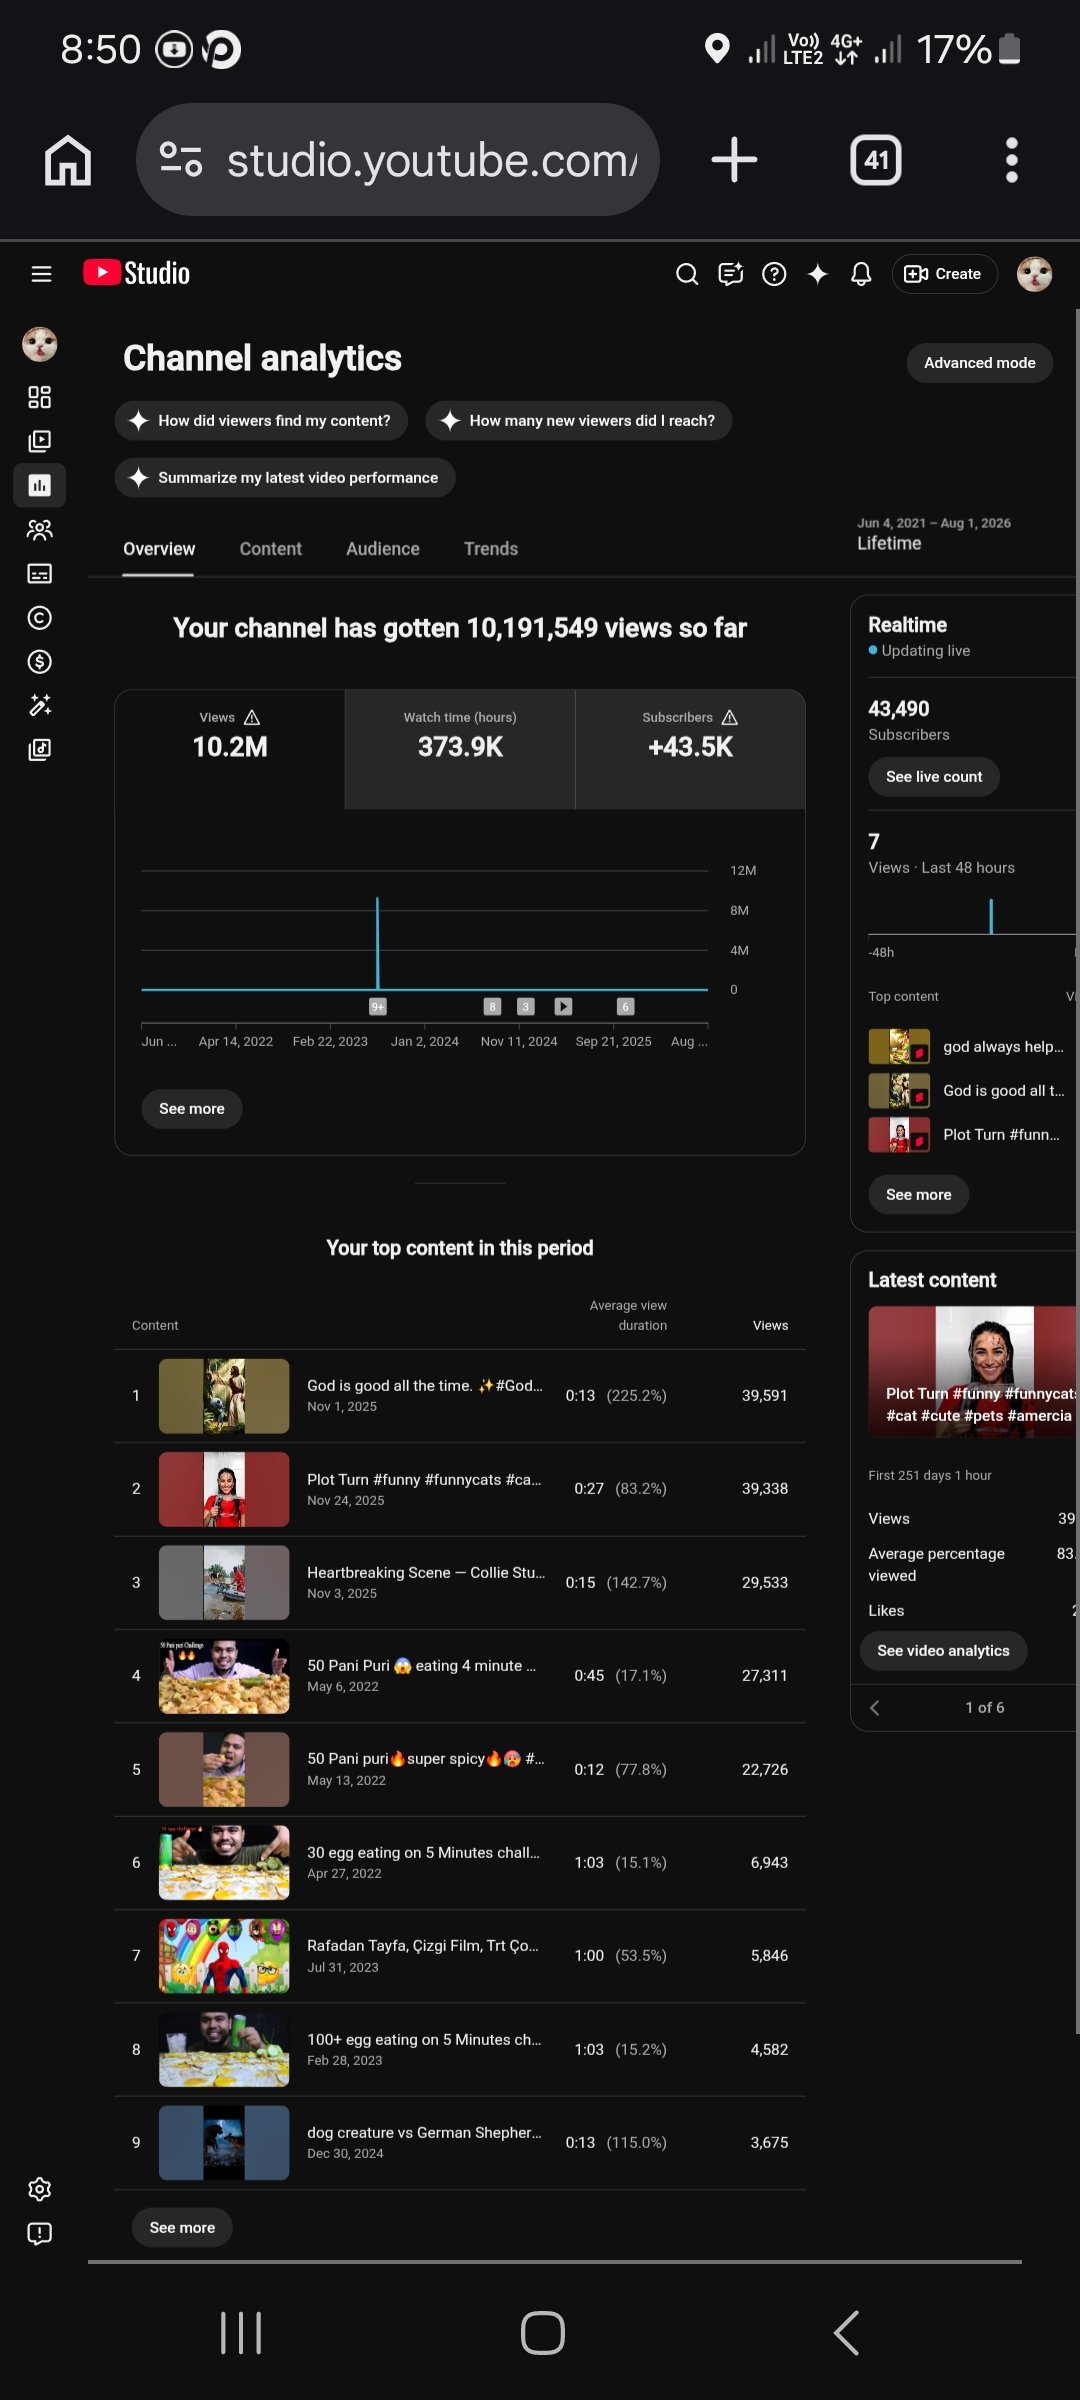Open browser three-dot menu
Viewport: 1080px width, 2400px height.
click(x=1012, y=160)
